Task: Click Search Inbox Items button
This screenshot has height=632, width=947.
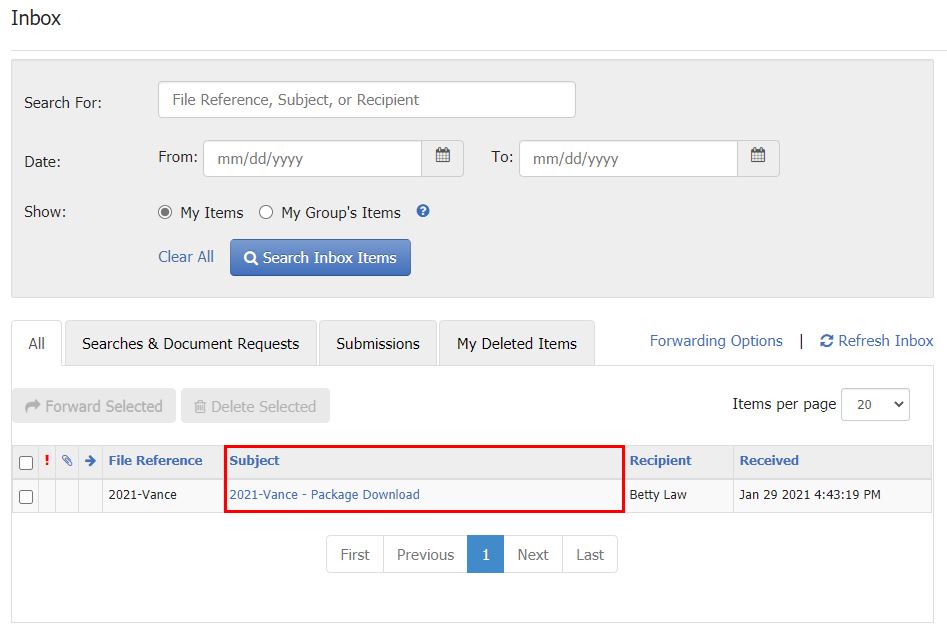Action: 320,257
